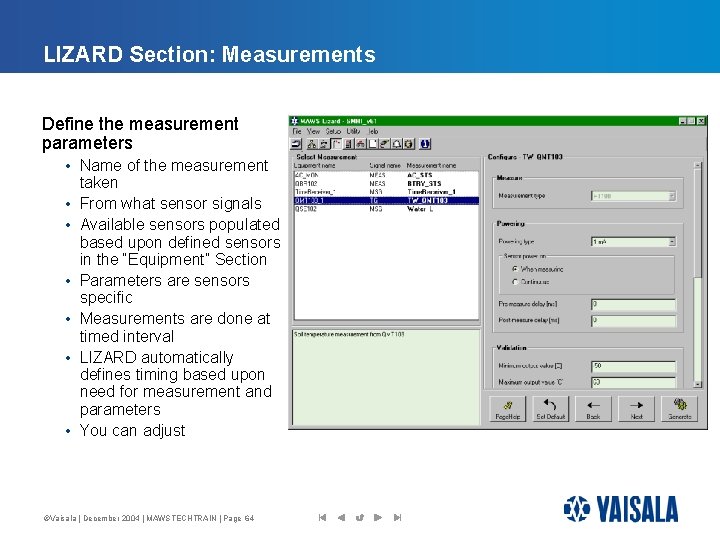Open the Setup menu

tap(333, 131)
